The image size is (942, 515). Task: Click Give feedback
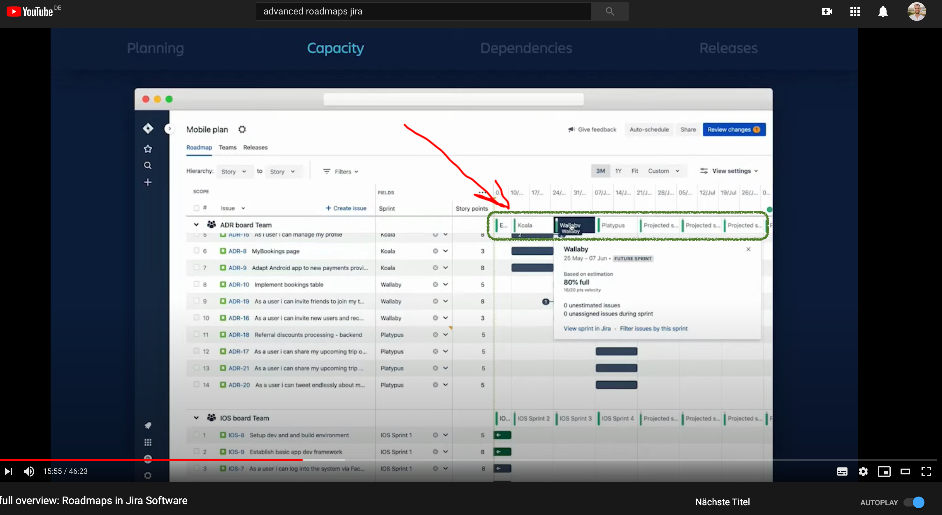592,130
